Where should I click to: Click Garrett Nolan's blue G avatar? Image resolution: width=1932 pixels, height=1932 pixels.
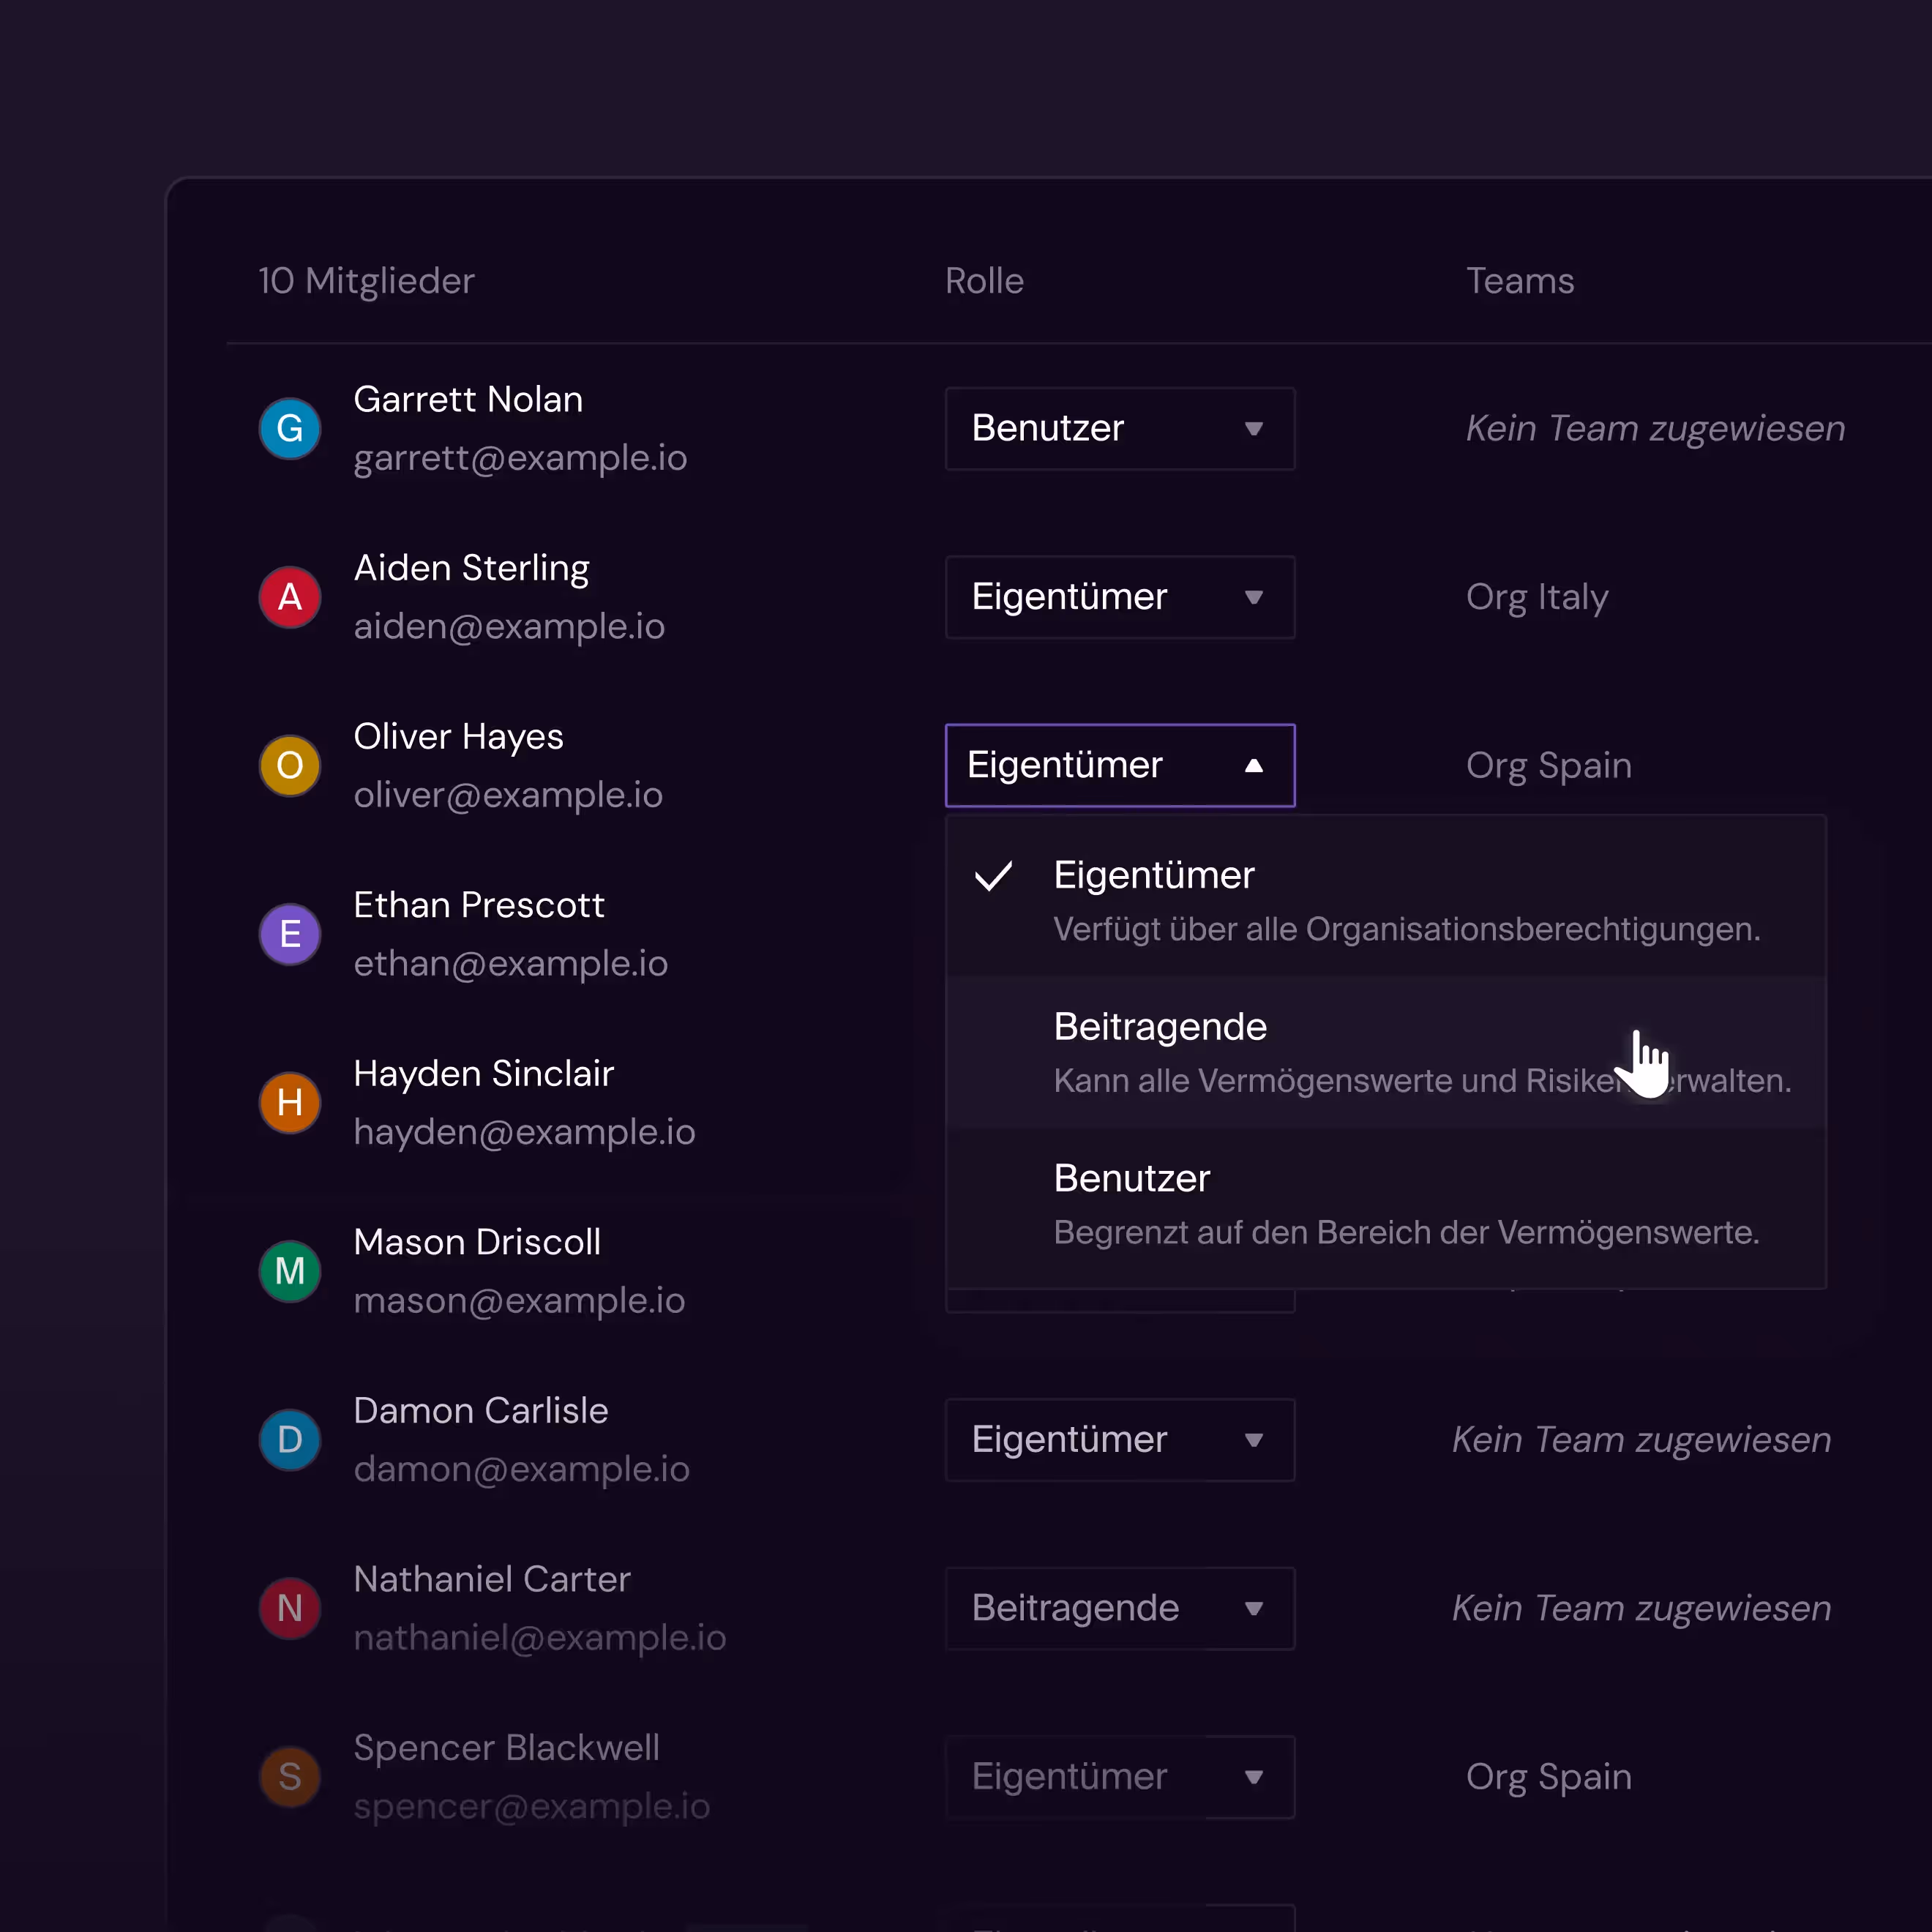[290, 429]
